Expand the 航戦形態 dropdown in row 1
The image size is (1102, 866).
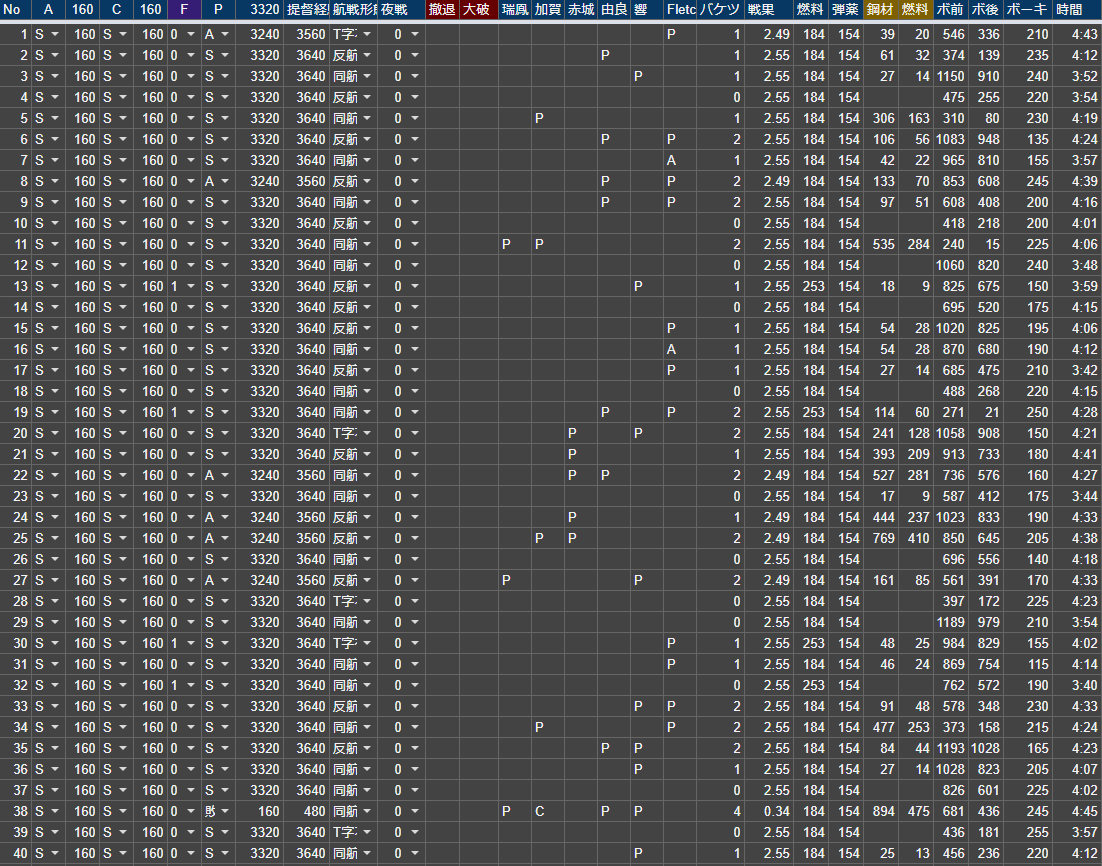tap(367, 34)
